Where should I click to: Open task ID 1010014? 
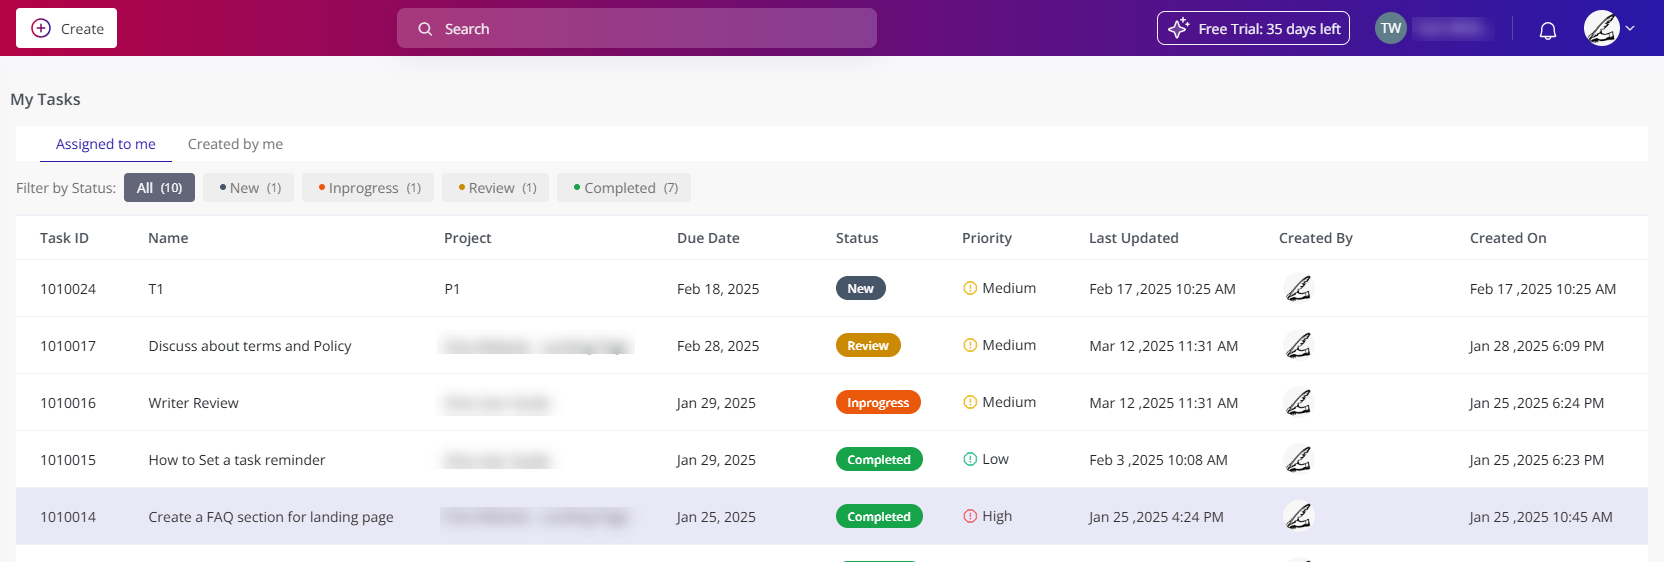click(68, 517)
